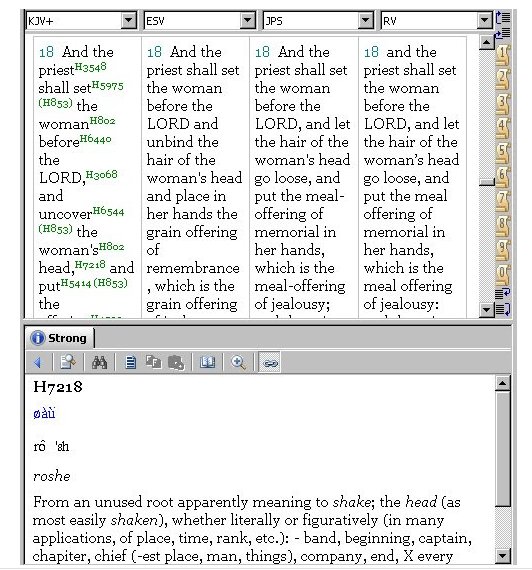Click the bottom lines icon with the long down arrow
This screenshot has width=532, height=570.
503,309
